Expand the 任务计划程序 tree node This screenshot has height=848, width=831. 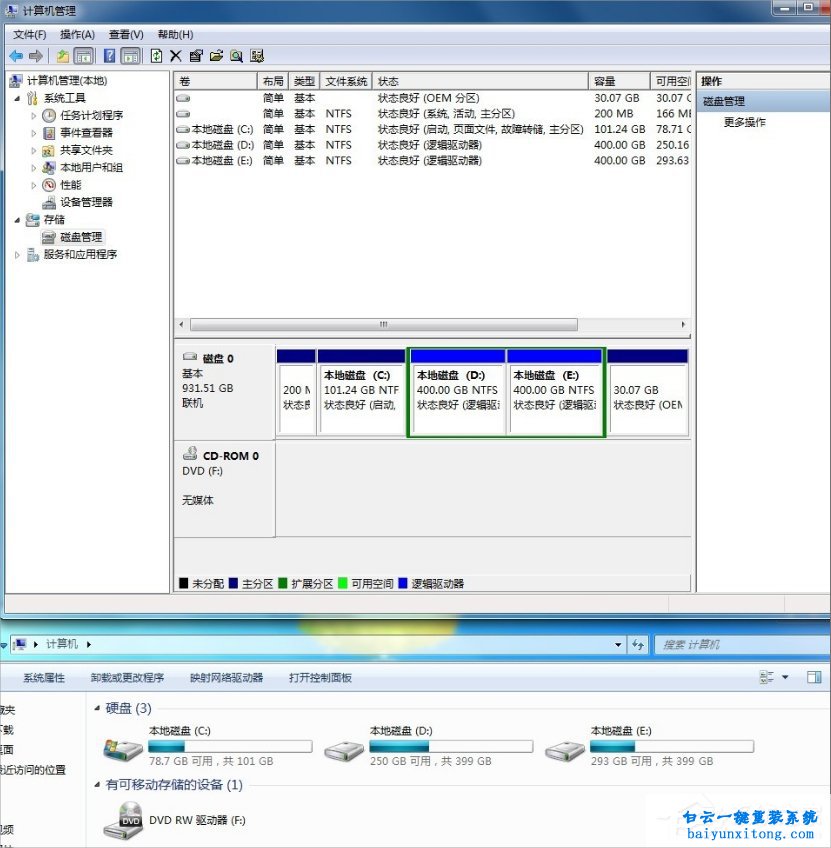click(31, 114)
